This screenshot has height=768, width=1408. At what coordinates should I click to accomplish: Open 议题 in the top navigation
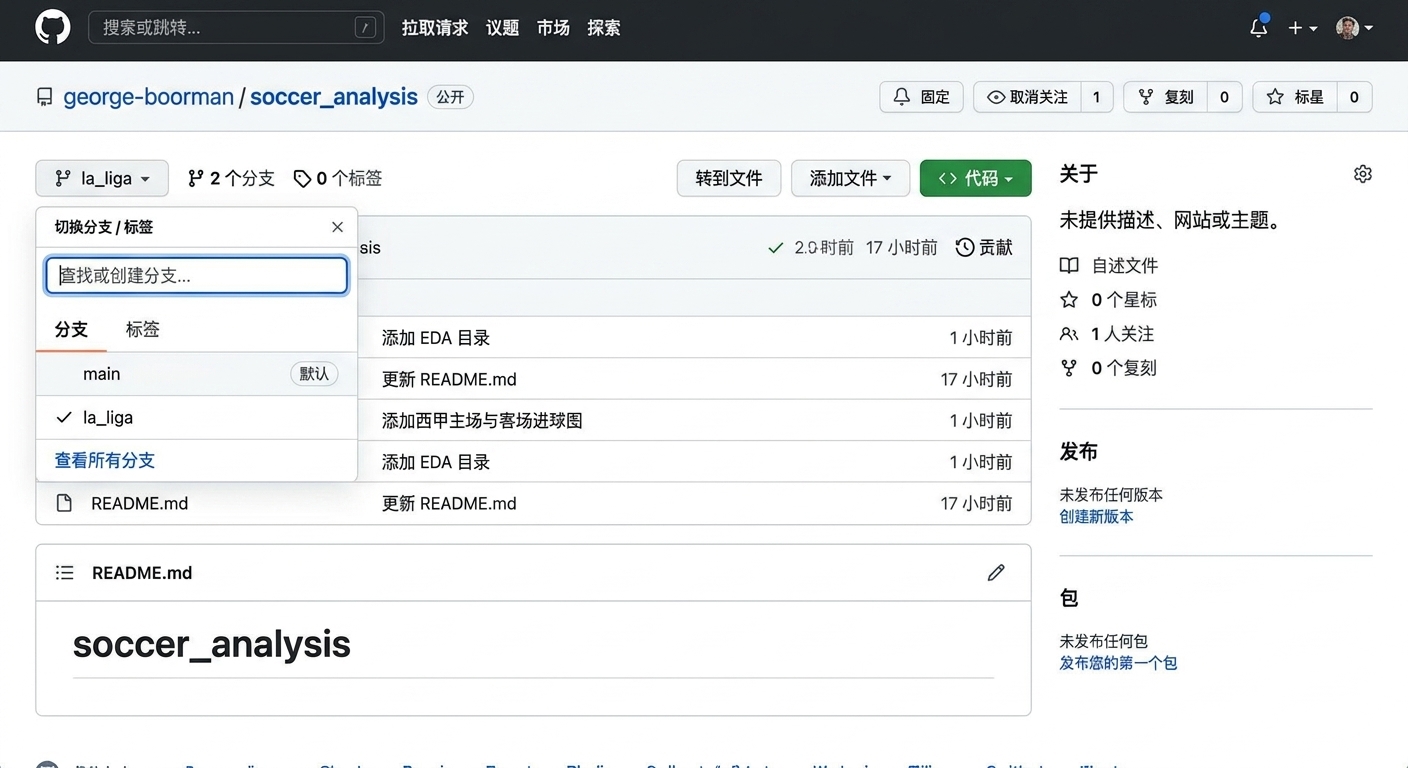click(502, 28)
